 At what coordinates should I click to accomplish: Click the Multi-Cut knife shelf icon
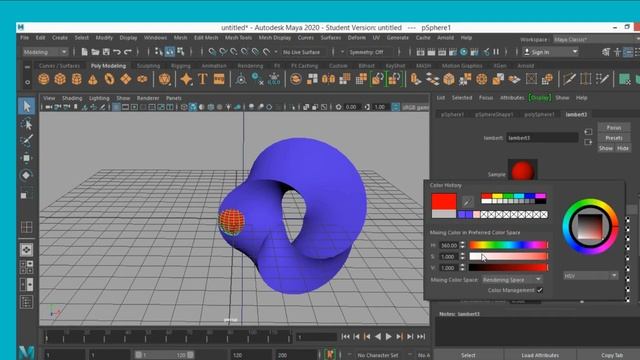pos(569,79)
